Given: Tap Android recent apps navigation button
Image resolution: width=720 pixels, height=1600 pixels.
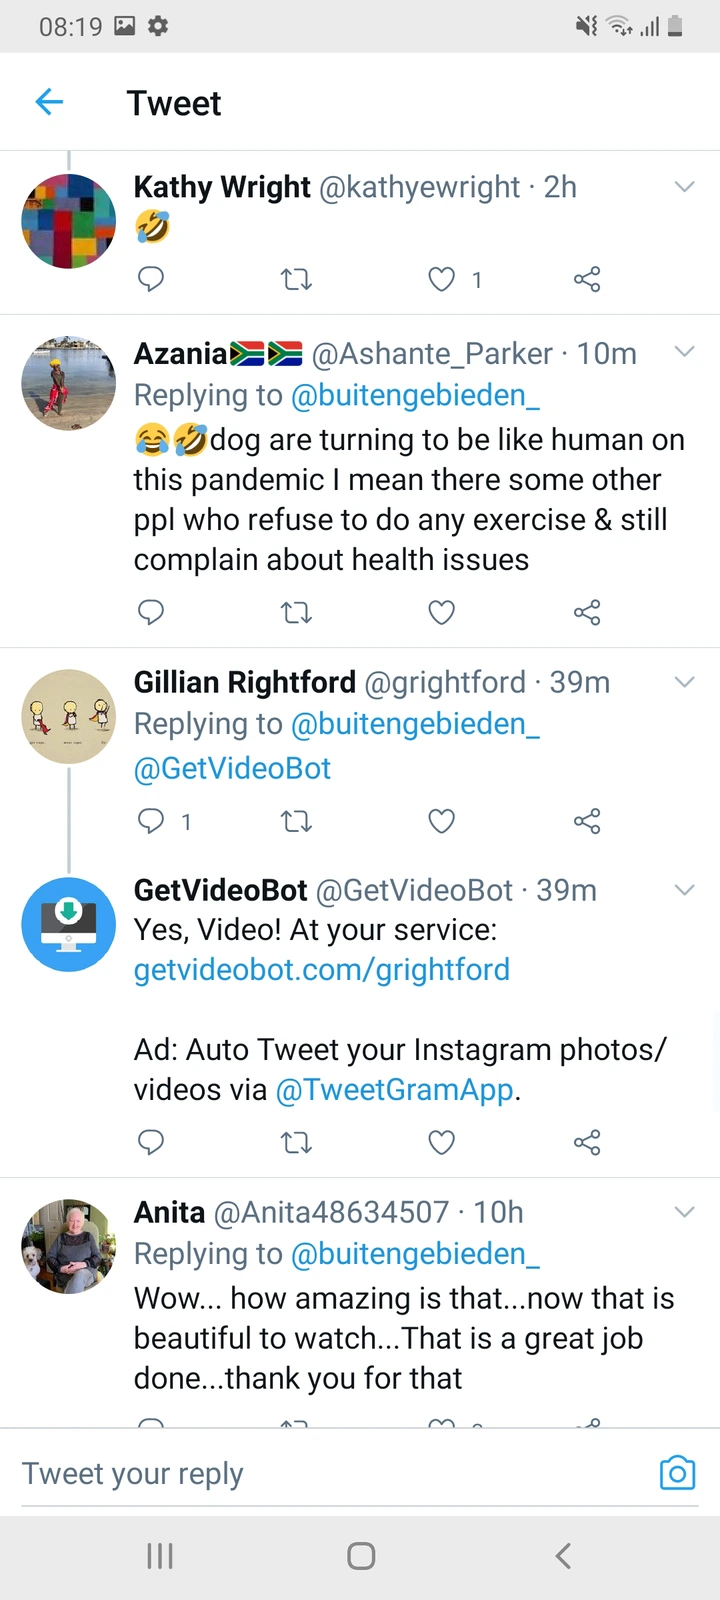Looking at the screenshot, I should [160, 1556].
